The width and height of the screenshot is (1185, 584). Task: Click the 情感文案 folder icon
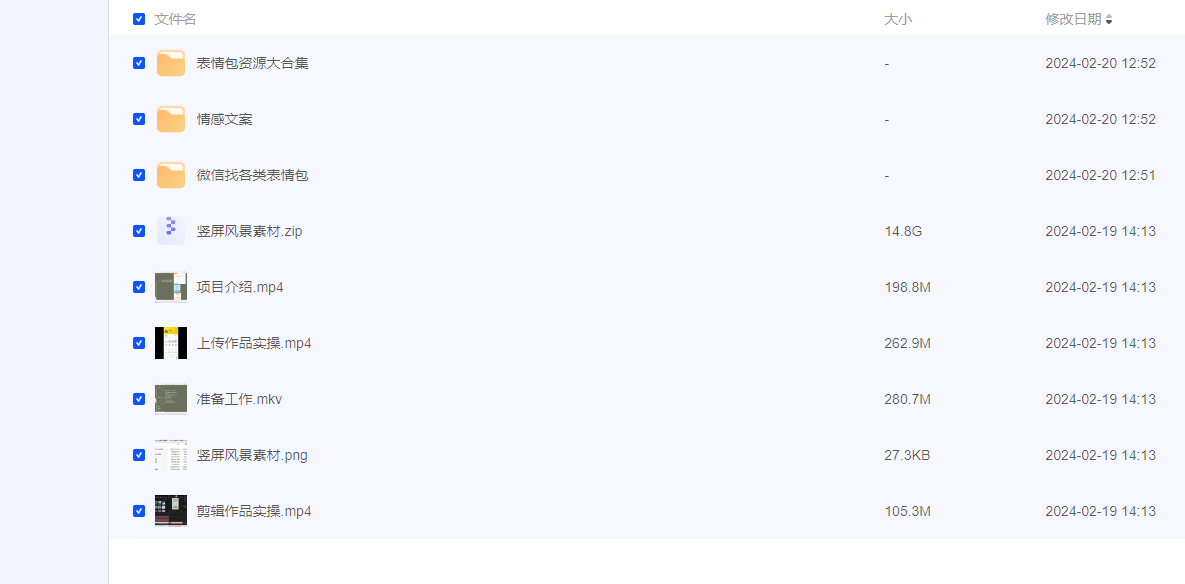pos(171,119)
